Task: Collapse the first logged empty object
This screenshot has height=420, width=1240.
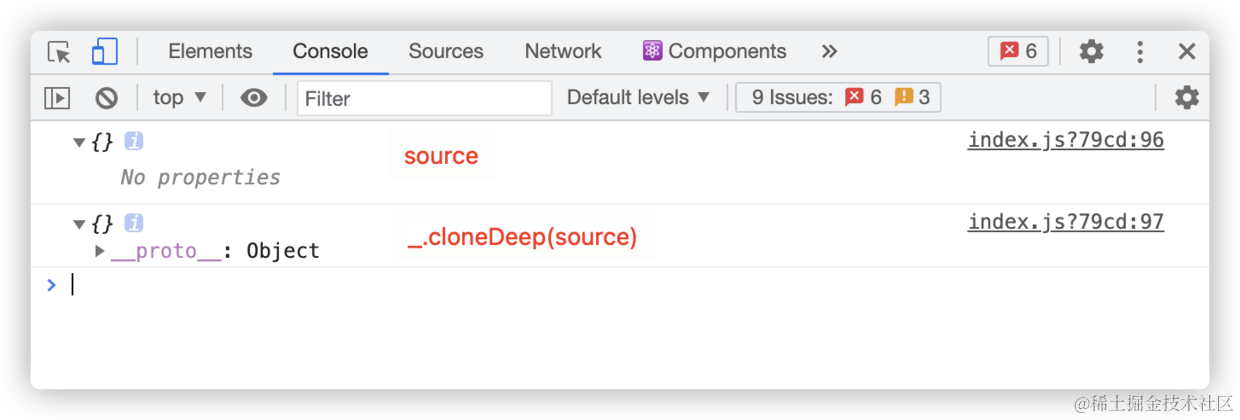Action: pos(79,143)
